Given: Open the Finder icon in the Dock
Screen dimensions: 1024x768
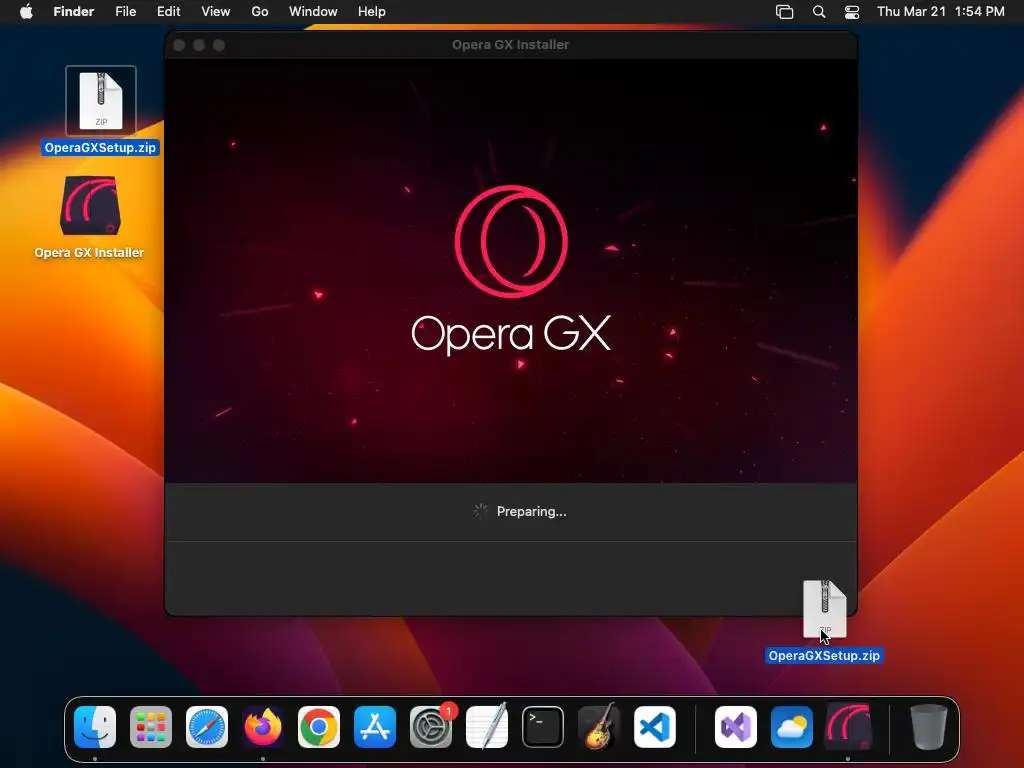Looking at the screenshot, I should 95,726.
